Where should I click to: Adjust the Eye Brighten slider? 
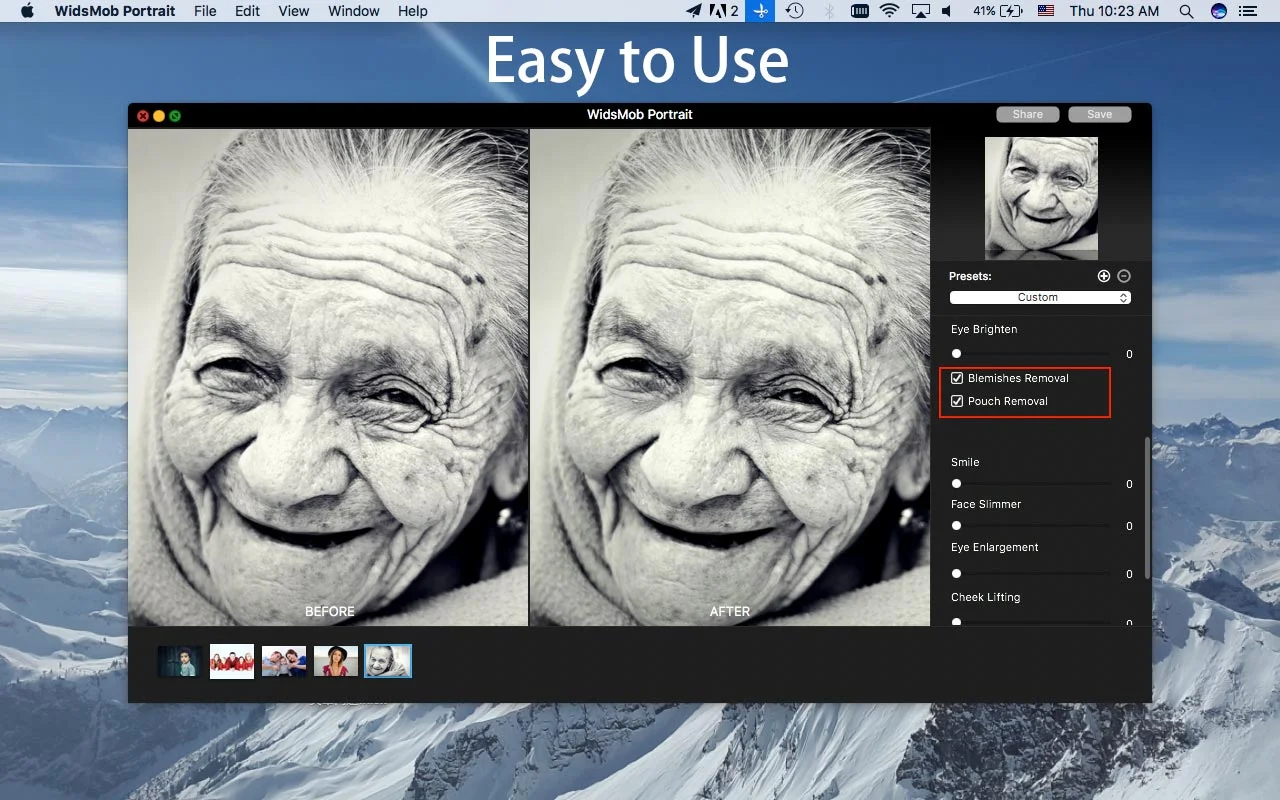(x=956, y=353)
